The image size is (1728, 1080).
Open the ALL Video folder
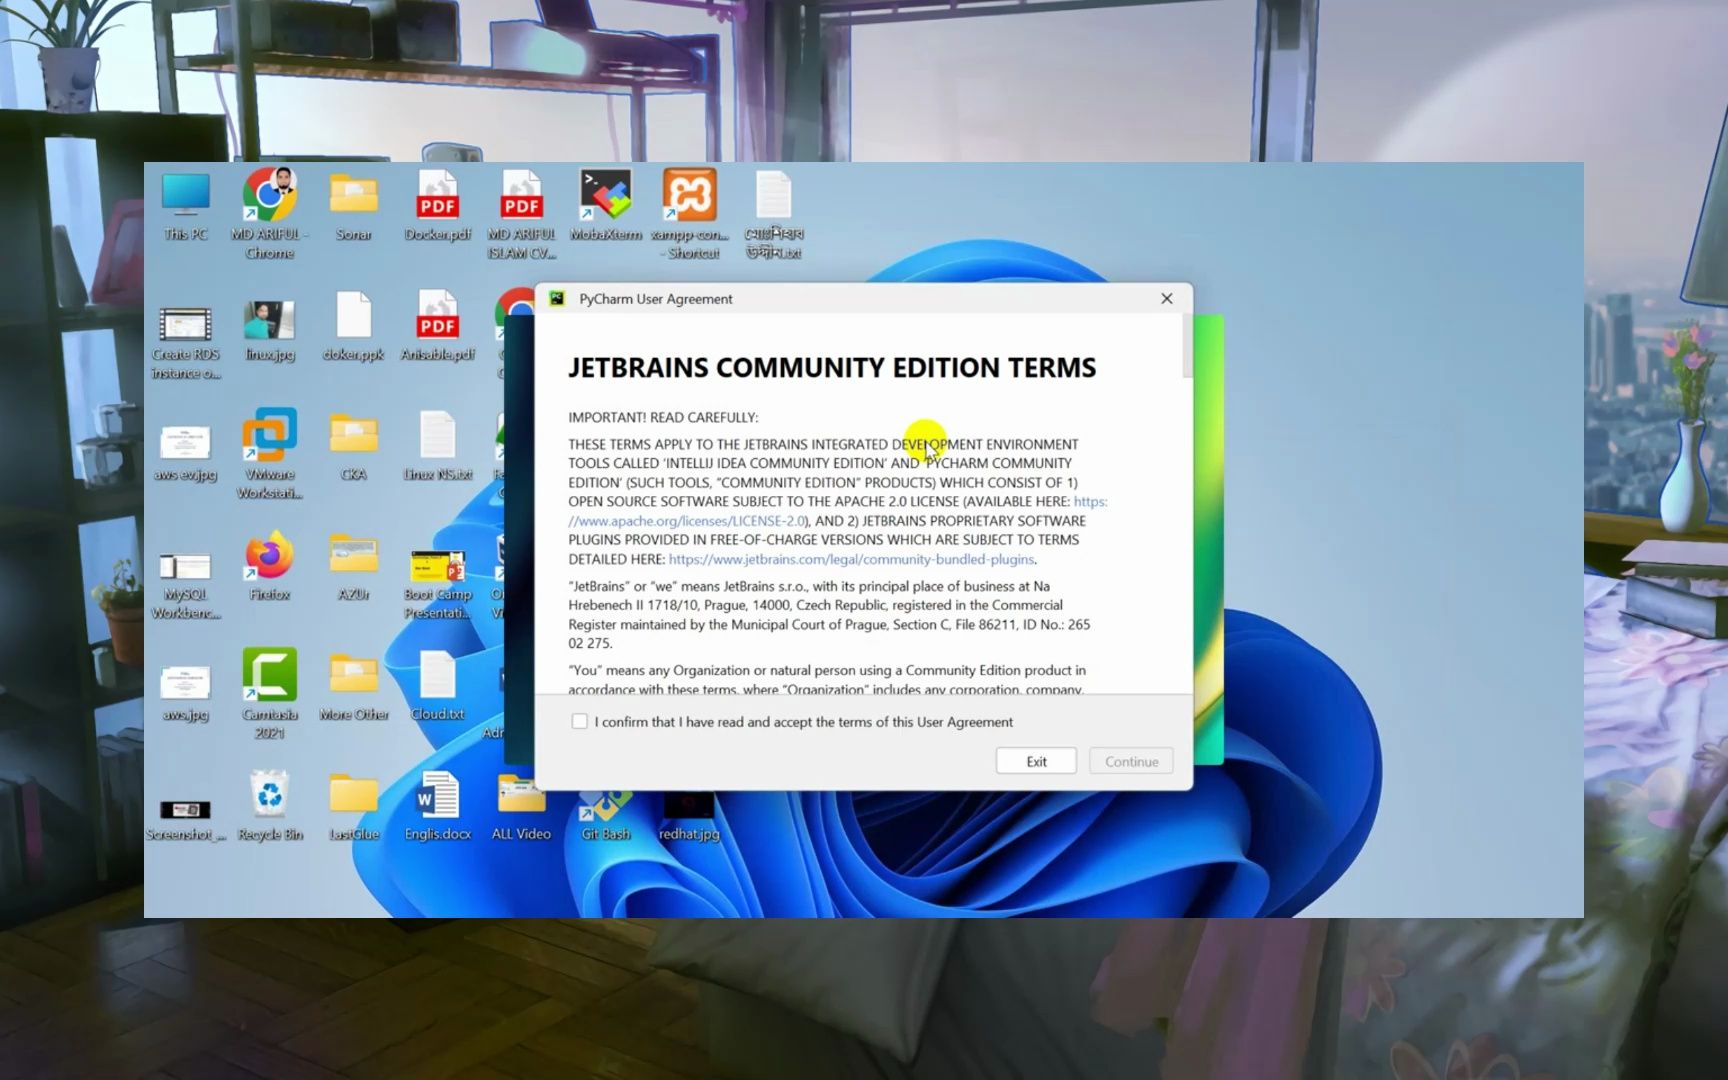click(521, 806)
